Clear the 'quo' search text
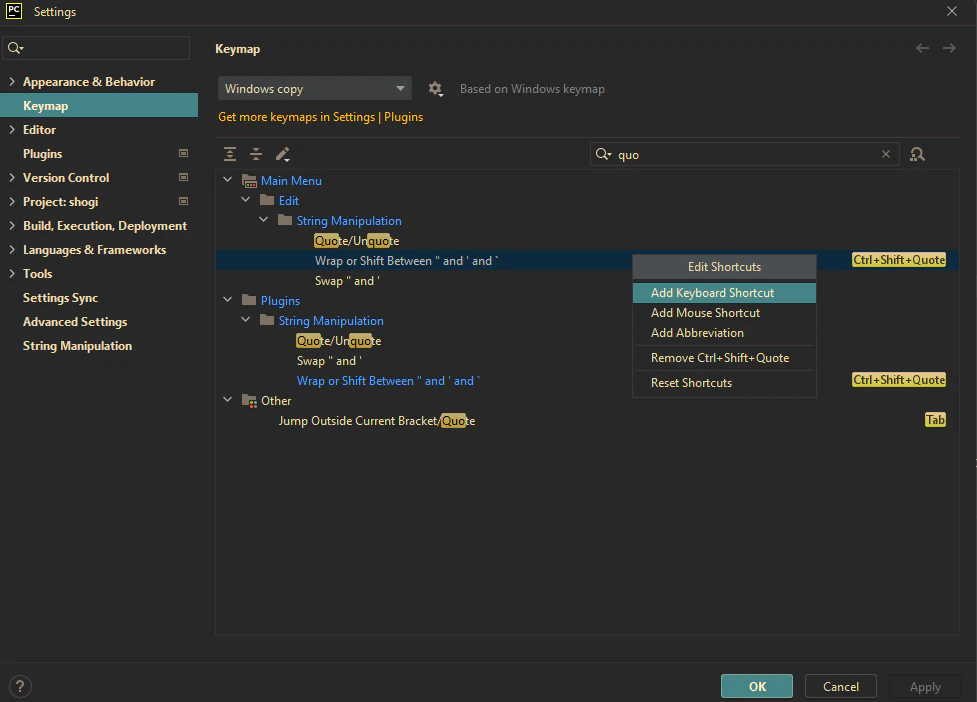Image resolution: width=977 pixels, height=702 pixels. pyautogui.click(x=885, y=154)
